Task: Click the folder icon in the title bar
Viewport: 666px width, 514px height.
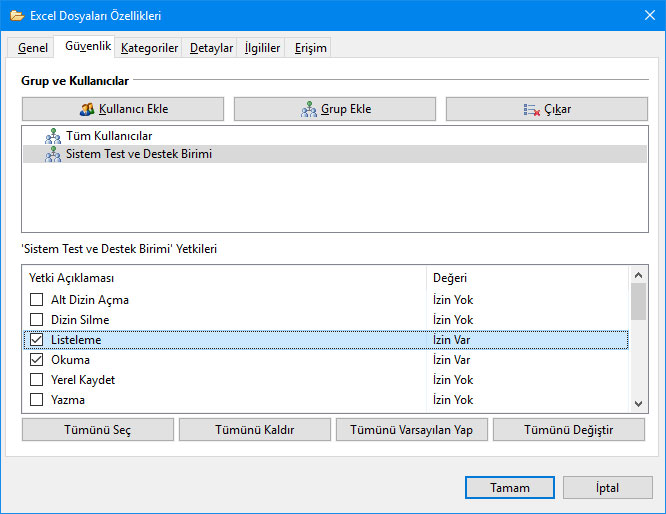Action: (17, 16)
